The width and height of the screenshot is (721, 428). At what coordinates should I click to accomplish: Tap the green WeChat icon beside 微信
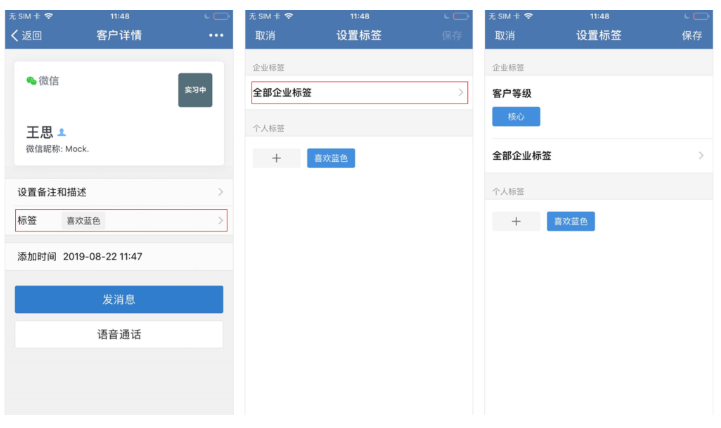pos(32,81)
